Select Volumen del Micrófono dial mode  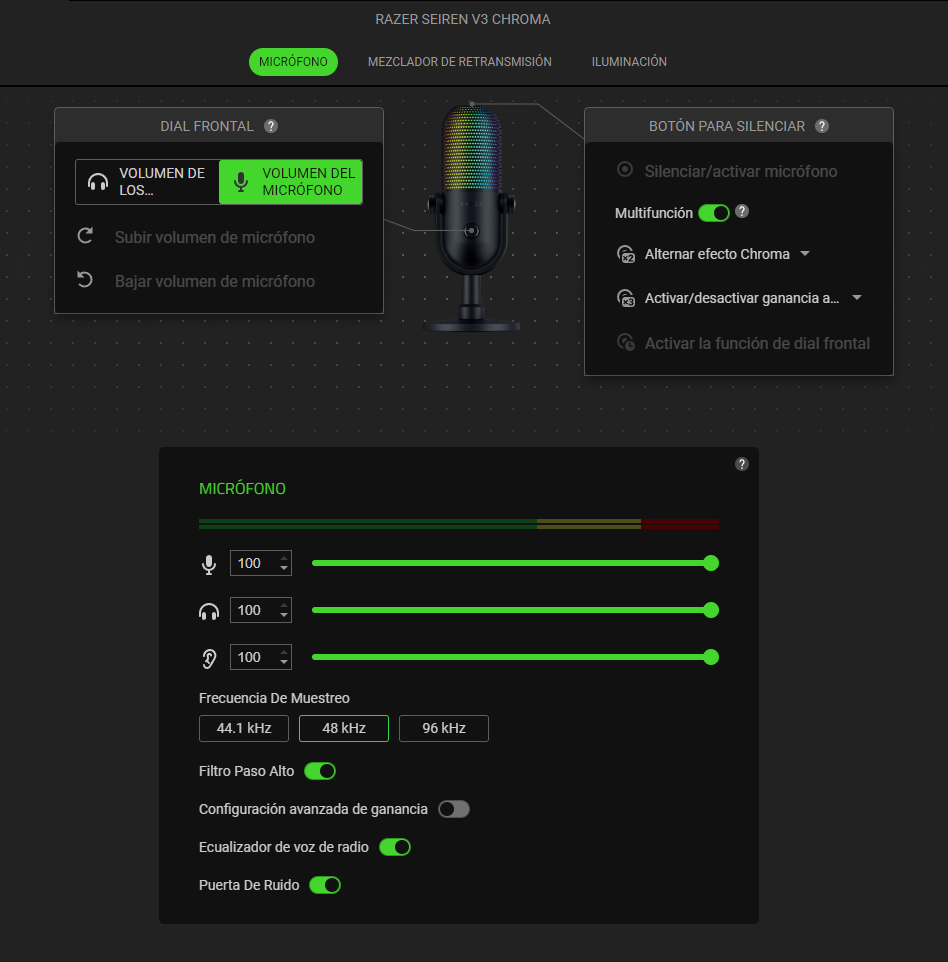pyautogui.click(x=291, y=182)
